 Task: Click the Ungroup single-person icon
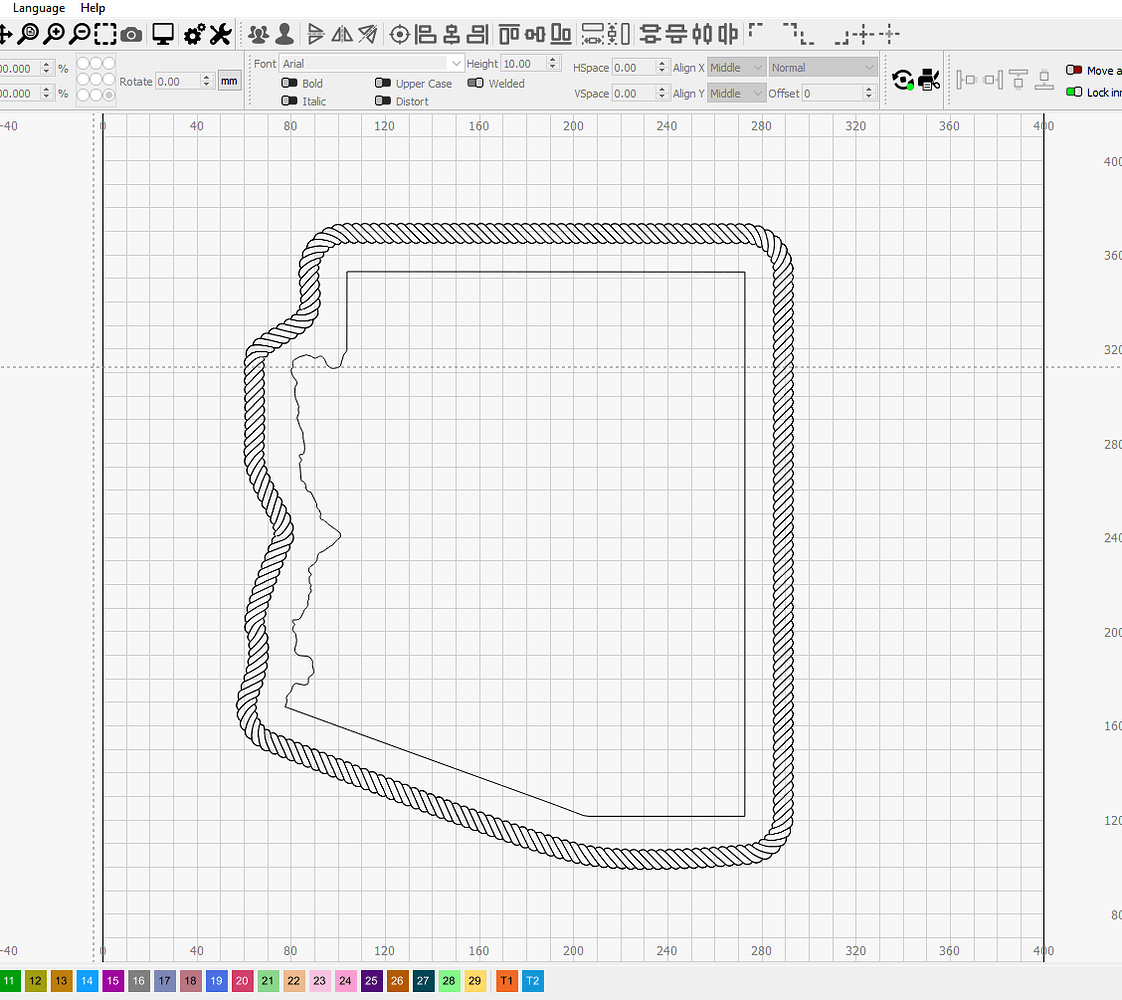click(x=284, y=34)
